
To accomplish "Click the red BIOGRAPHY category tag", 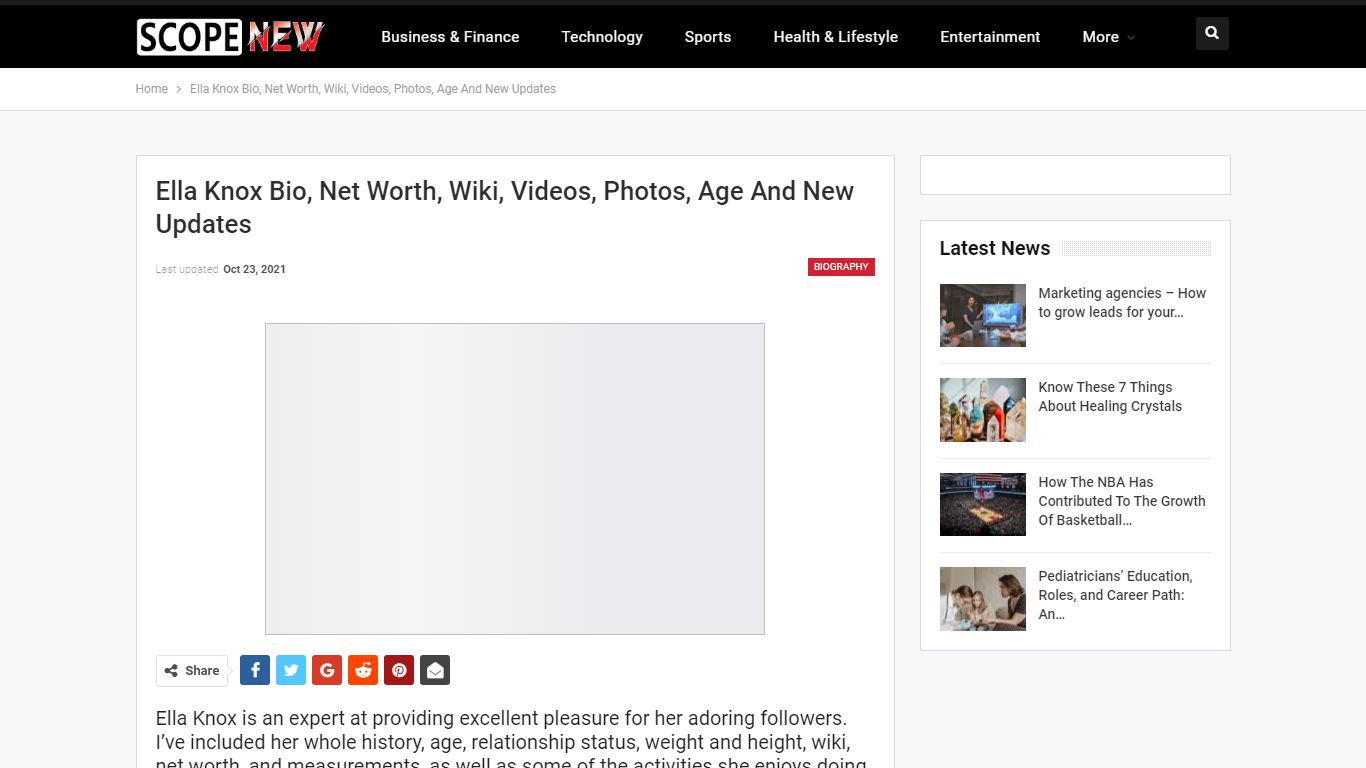I will click(x=841, y=267).
